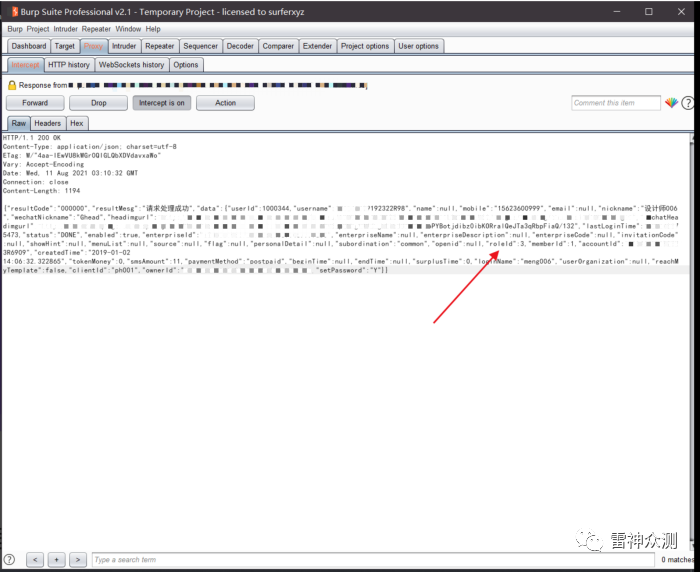The width and height of the screenshot is (700, 572).
Task: Open the HTTP history sub-tab
Action: point(69,65)
